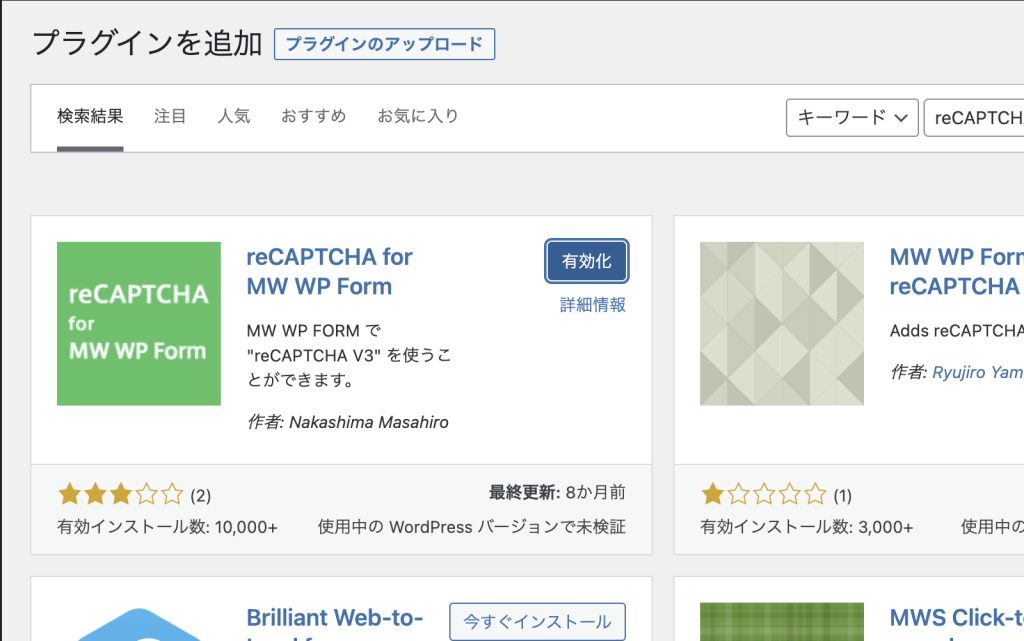1024x641 pixels.
Task: Upload a plugin via プラグインのアップロード
Action: [384, 44]
